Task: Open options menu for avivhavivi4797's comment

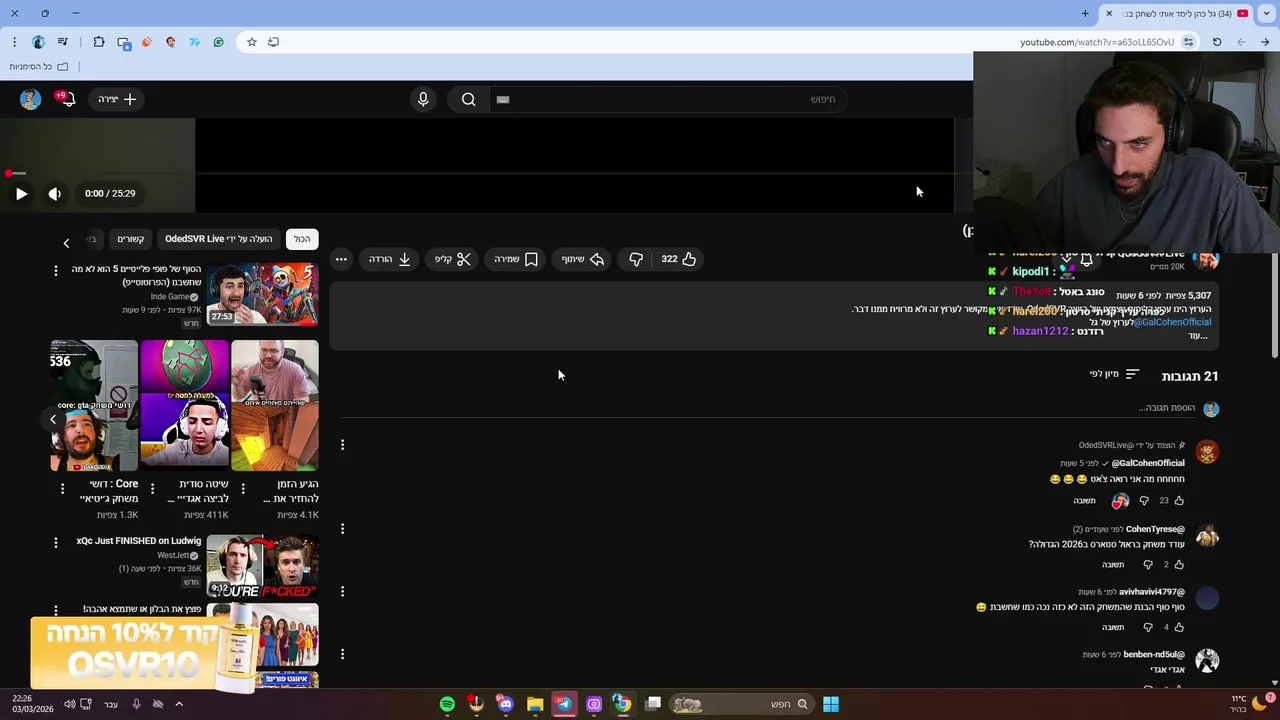Action: click(x=342, y=591)
